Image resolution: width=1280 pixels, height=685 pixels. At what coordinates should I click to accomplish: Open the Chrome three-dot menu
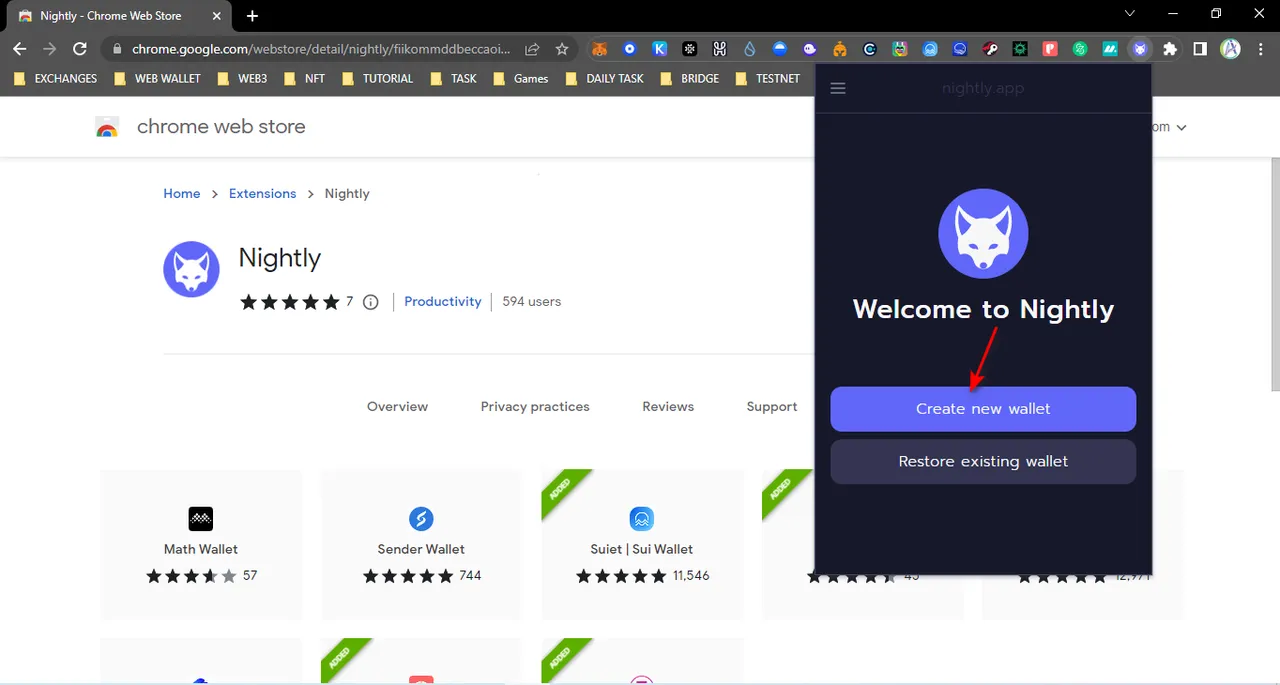pos(1260,49)
